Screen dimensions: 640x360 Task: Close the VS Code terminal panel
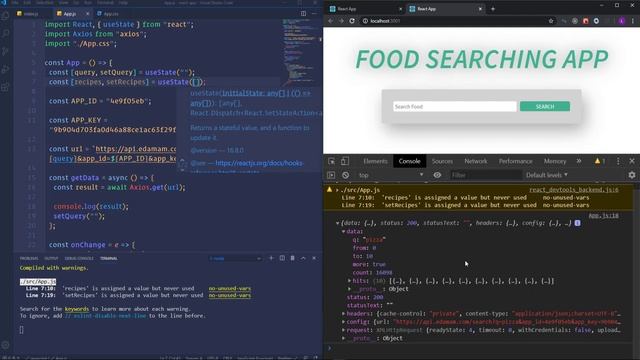point(314,258)
